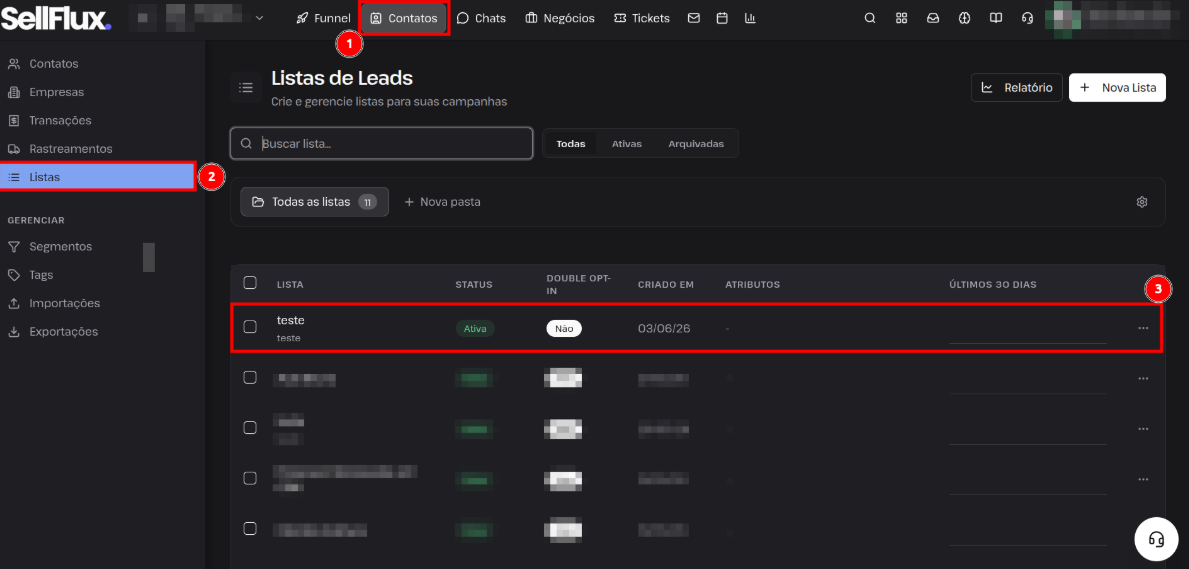This screenshot has width=1189, height=569.
Task: Open the search magnifier icon in top bar
Action: 870,18
